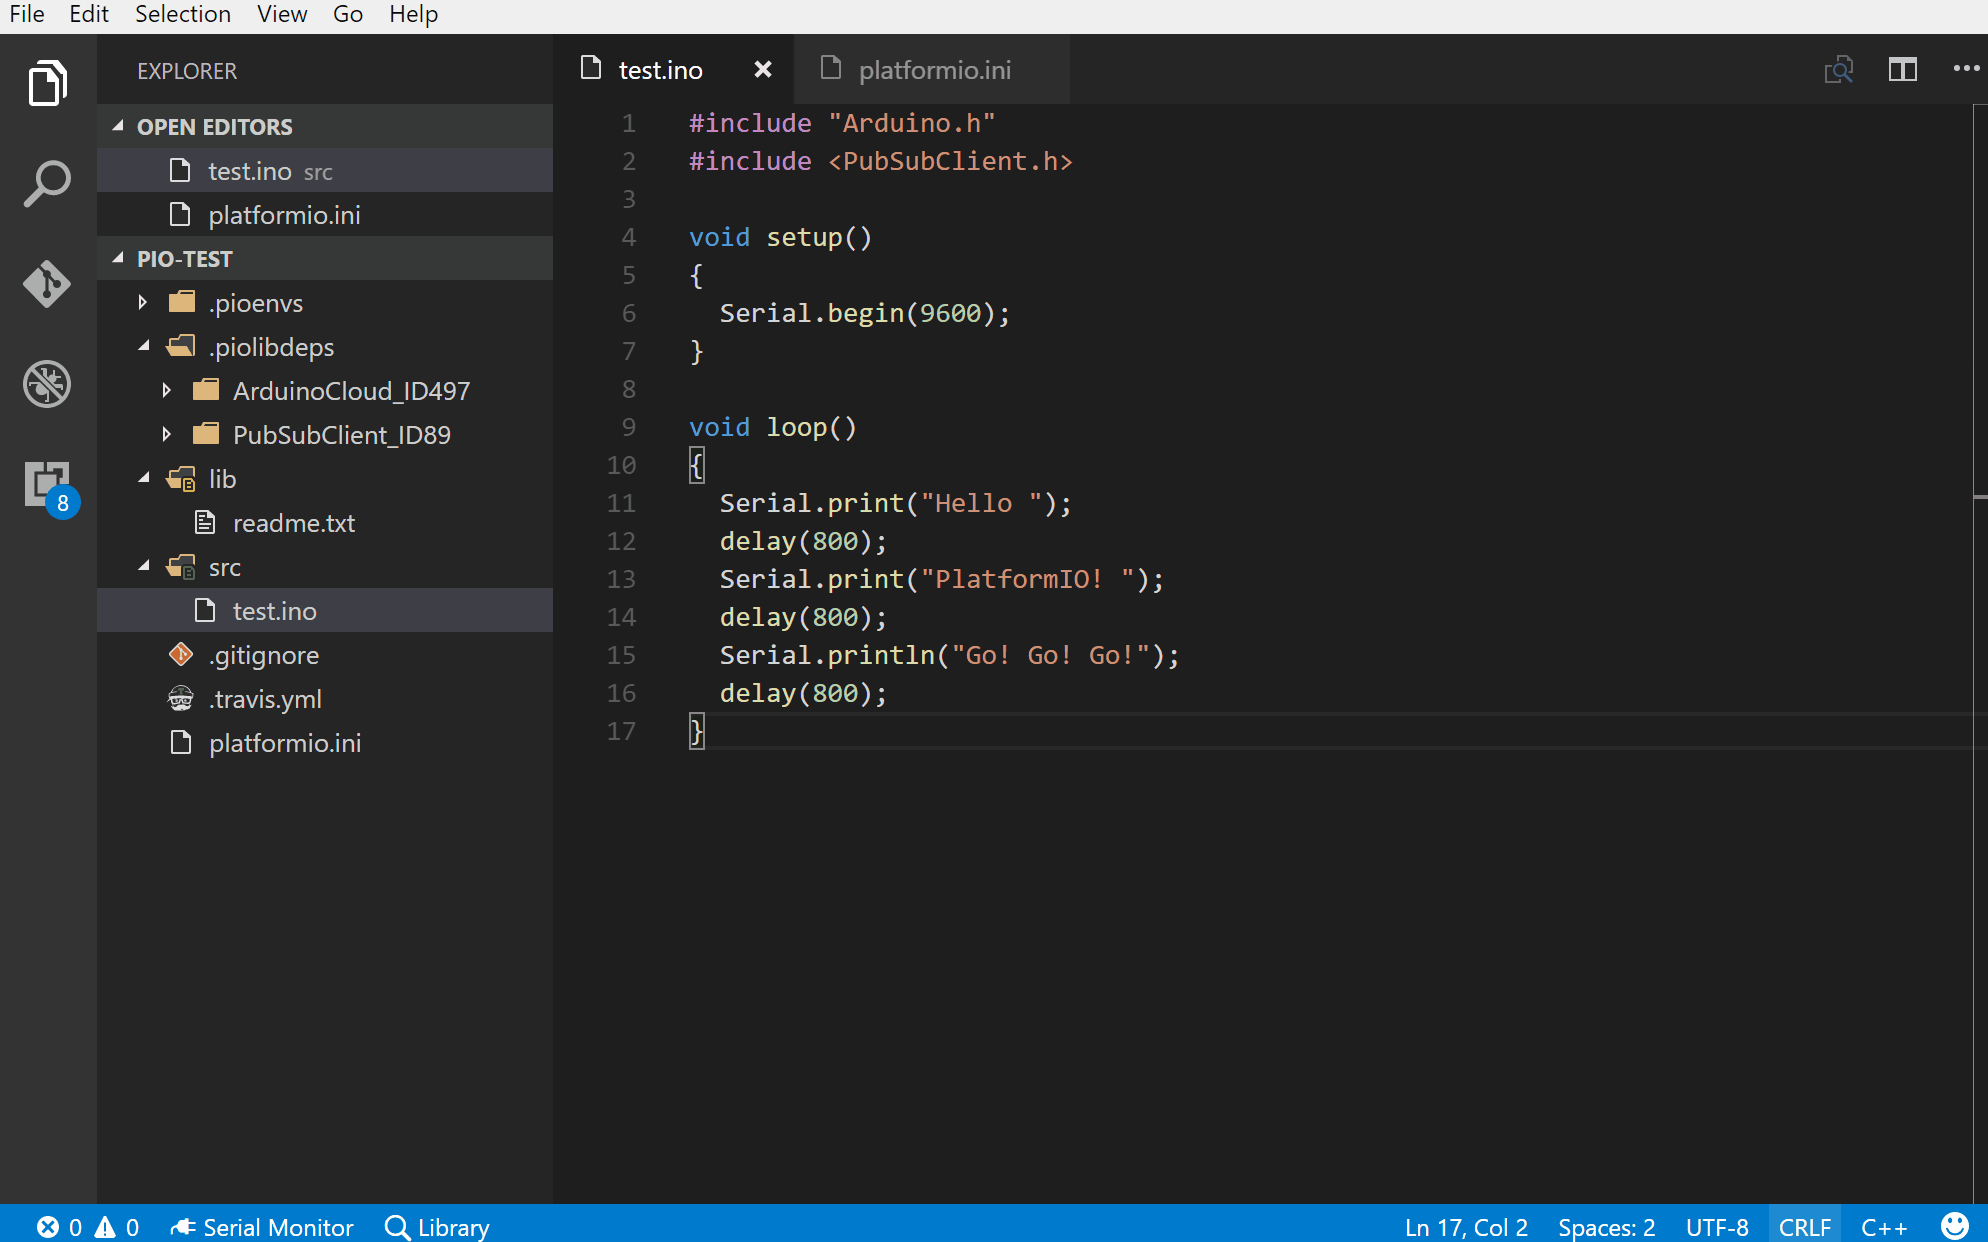The height and width of the screenshot is (1242, 1988).
Task: Select the test.ino tab
Action: pyautogui.click(x=662, y=69)
